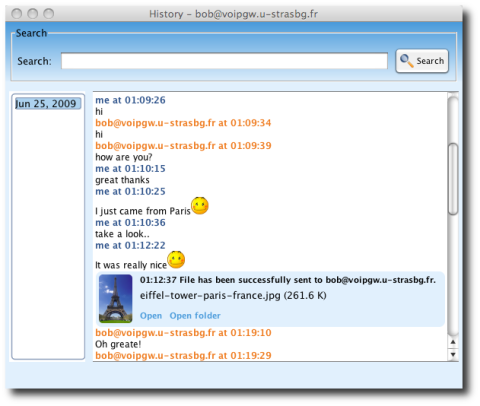
Task: Click the 'how are you?' message
Action: (124, 157)
